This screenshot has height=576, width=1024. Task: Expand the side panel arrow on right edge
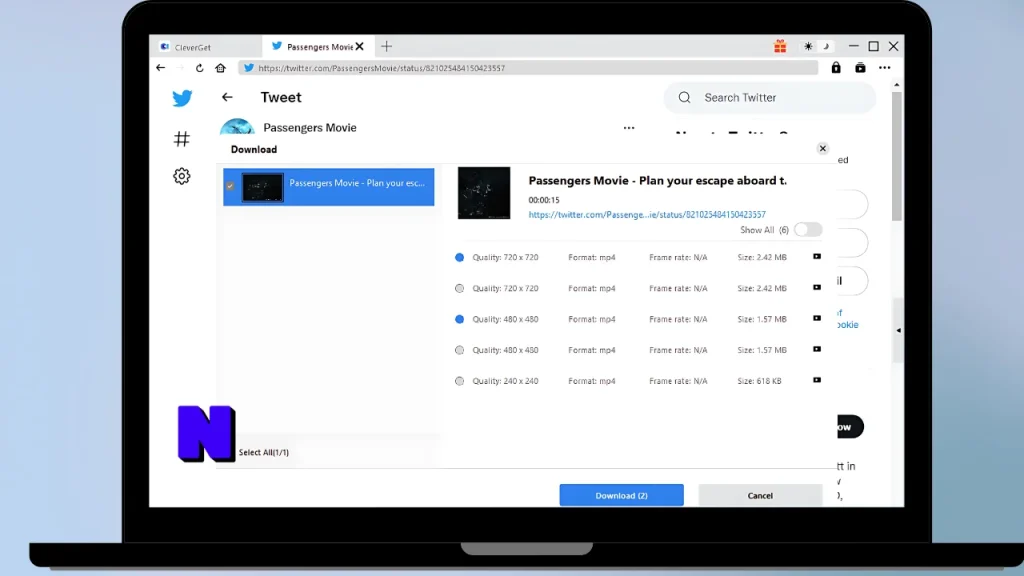[899, 330]
